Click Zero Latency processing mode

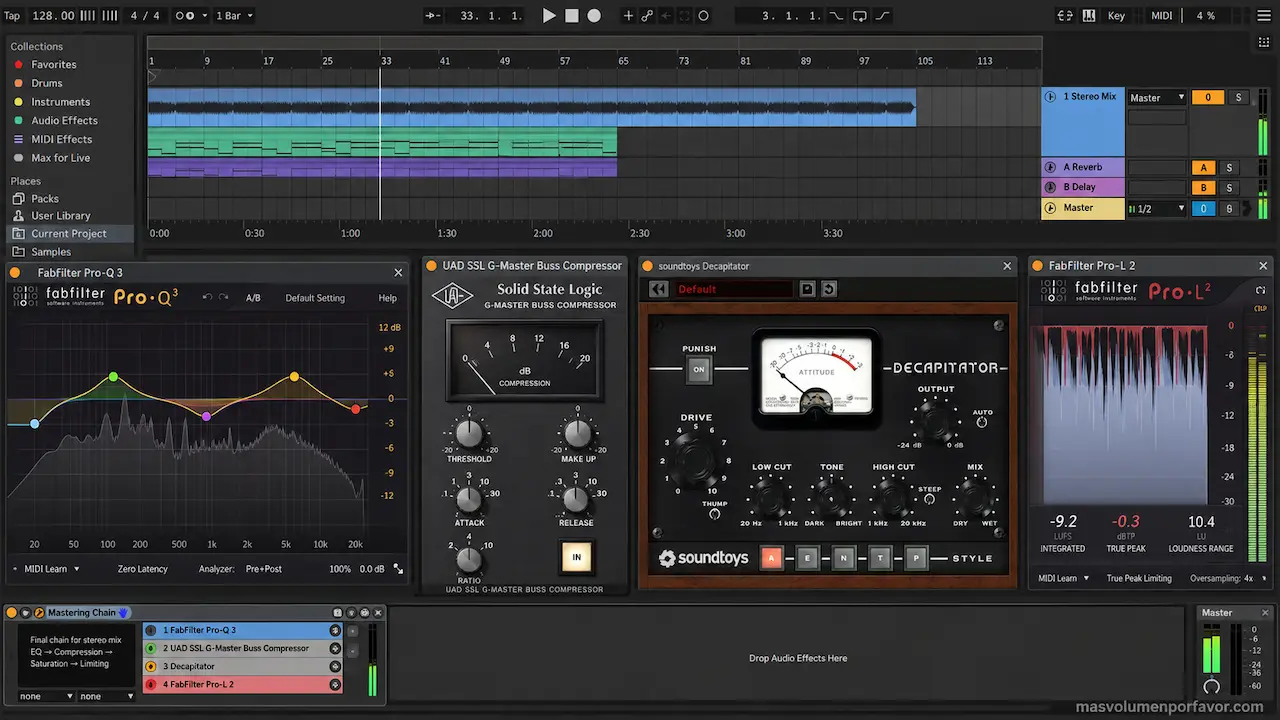pos(142,569)
